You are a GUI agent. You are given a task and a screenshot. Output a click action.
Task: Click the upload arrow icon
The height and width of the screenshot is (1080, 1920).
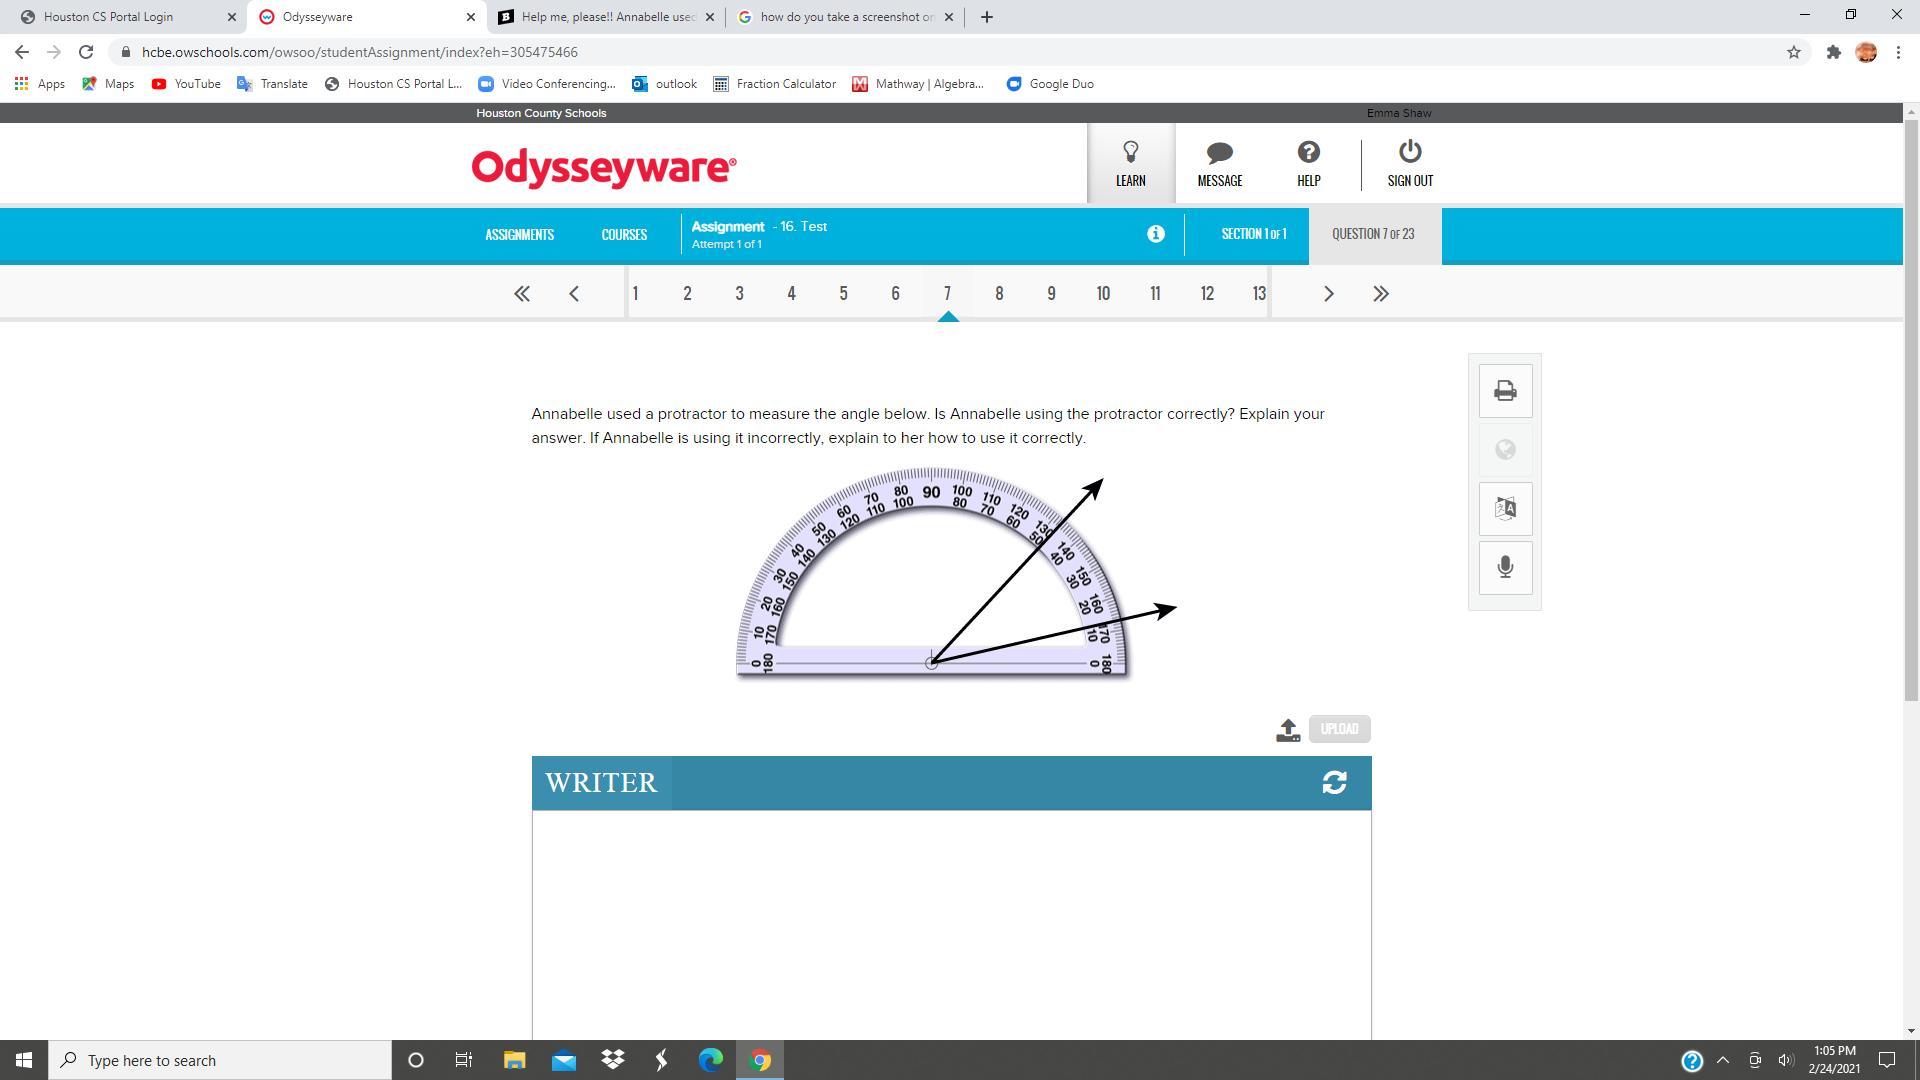click(x=1288, y=730)
